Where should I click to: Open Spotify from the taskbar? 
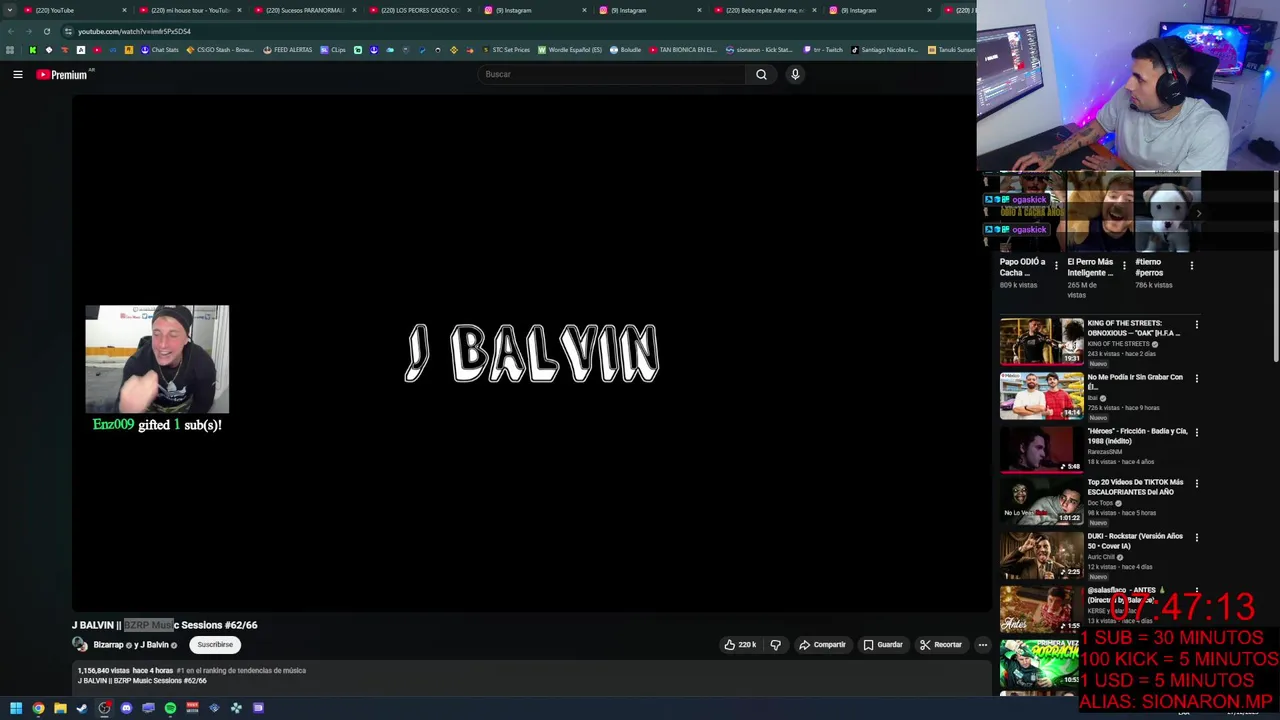click(x=170, y=708)
